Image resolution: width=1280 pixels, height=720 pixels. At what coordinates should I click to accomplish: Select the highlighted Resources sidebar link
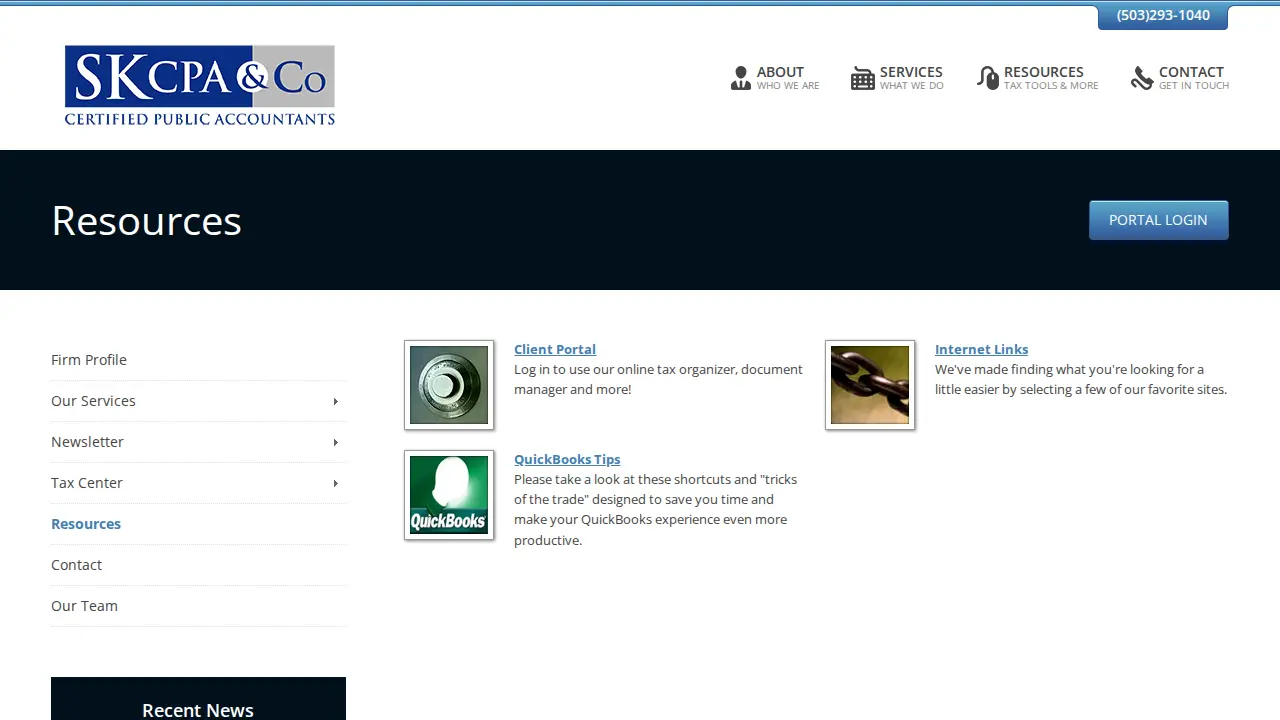coord(86,524)
